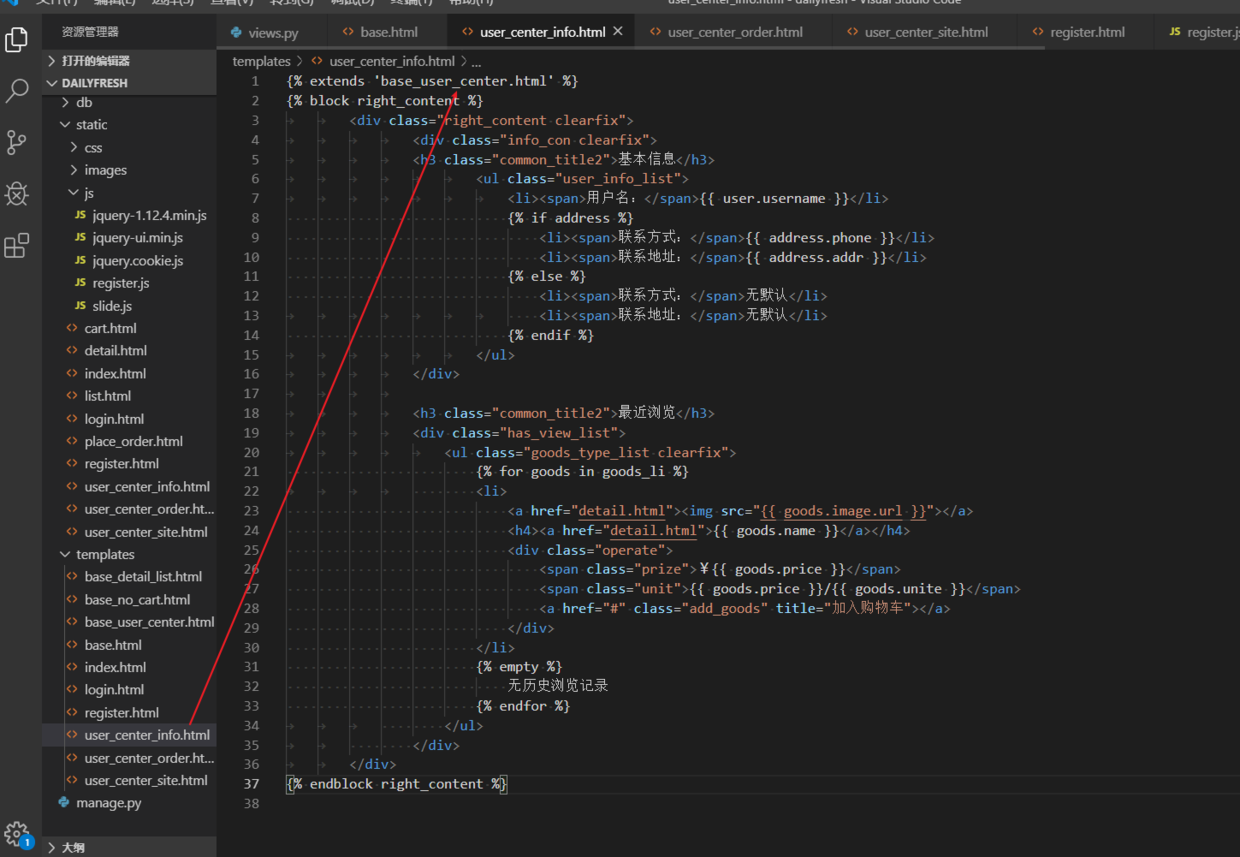This screenshot has width=1240, height=857.
Task: Follow the detail.html link on line 24
Action: pyautogui.click(x=652, y=531)
